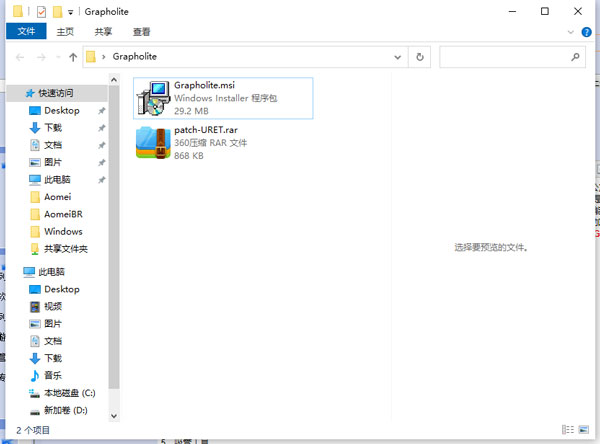Switch to large thumbnails view layout
Screen dimensions: 600x444
coord(584,430)
